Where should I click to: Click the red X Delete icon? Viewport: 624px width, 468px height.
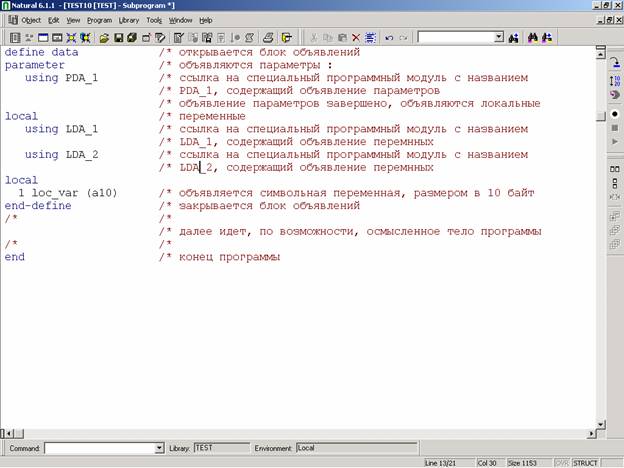tap(356, 37)
